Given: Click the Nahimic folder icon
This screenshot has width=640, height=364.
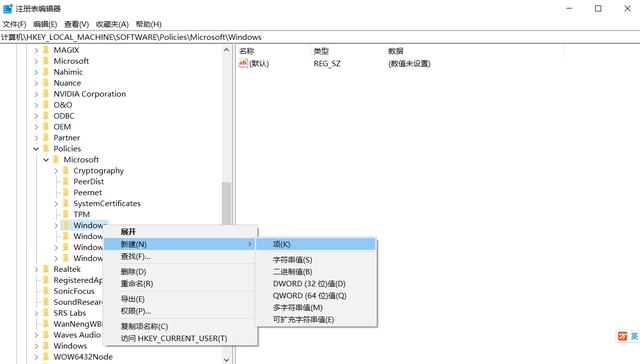Looking at the screenshot, I should tap(46, 72).
